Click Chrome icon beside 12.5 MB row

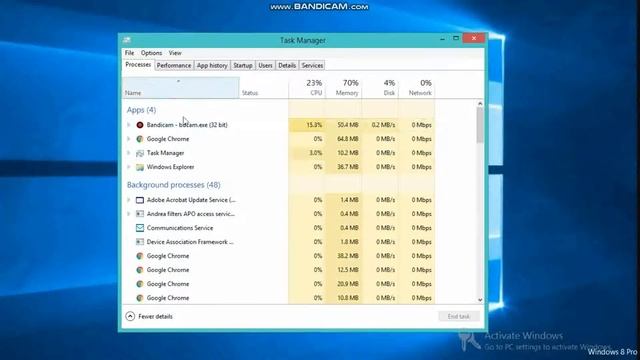coord(140,270)
